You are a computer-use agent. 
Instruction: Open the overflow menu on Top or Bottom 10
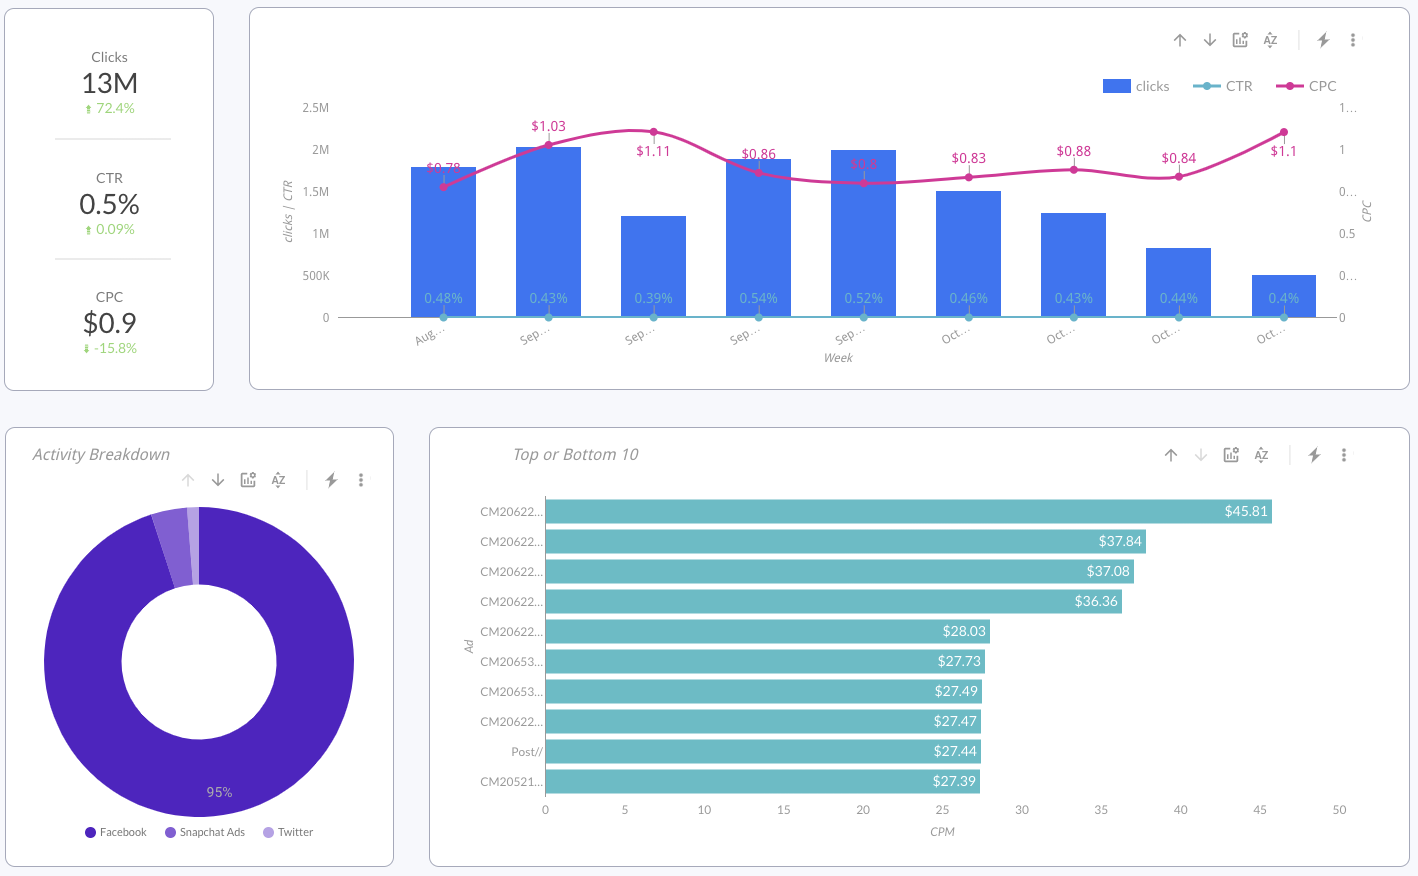pyautogui.click(x=1344, y=454)
